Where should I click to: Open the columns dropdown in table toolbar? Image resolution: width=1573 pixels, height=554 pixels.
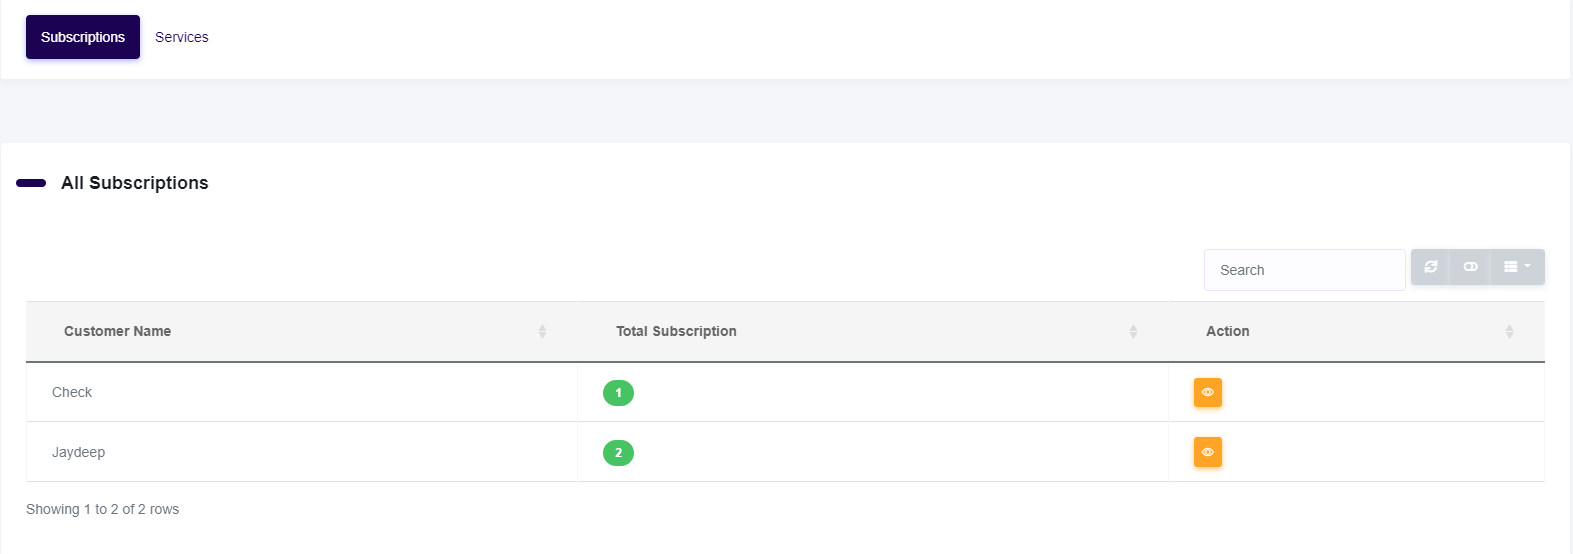pos(1517,267)
